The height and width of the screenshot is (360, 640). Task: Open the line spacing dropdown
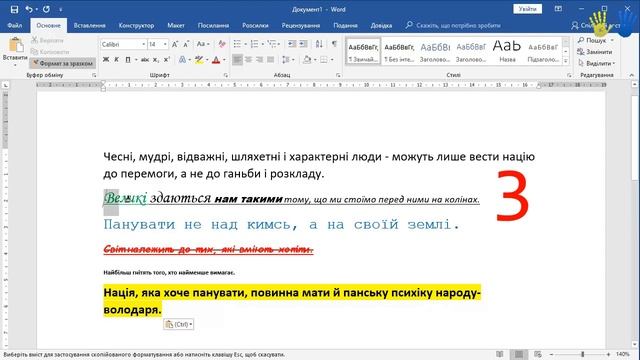[288, 60]
